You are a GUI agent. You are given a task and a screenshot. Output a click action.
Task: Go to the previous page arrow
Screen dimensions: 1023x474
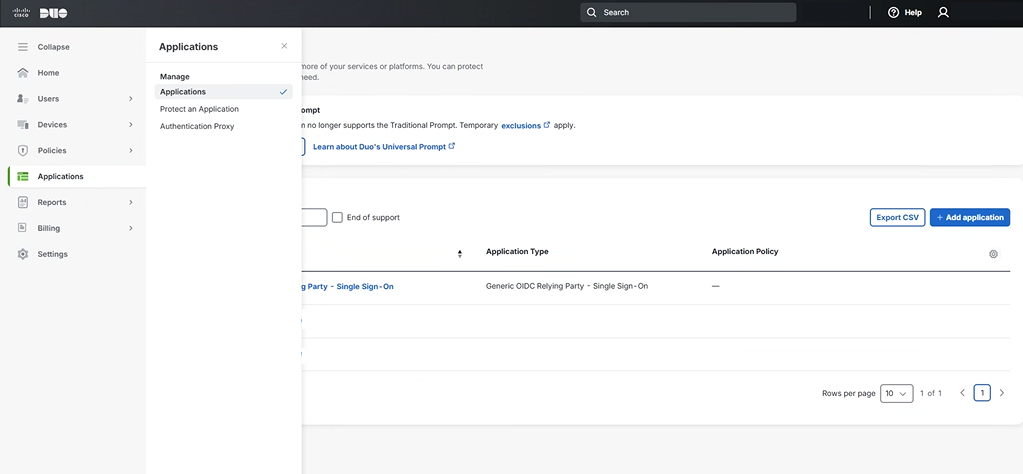962,393
